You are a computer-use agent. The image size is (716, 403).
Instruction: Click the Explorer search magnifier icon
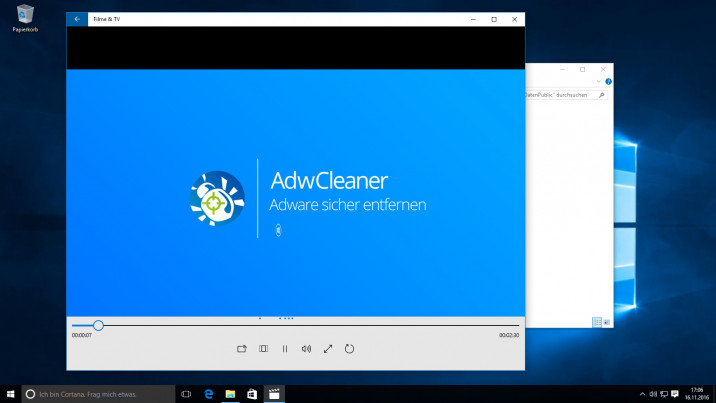[x=602, y=95]
